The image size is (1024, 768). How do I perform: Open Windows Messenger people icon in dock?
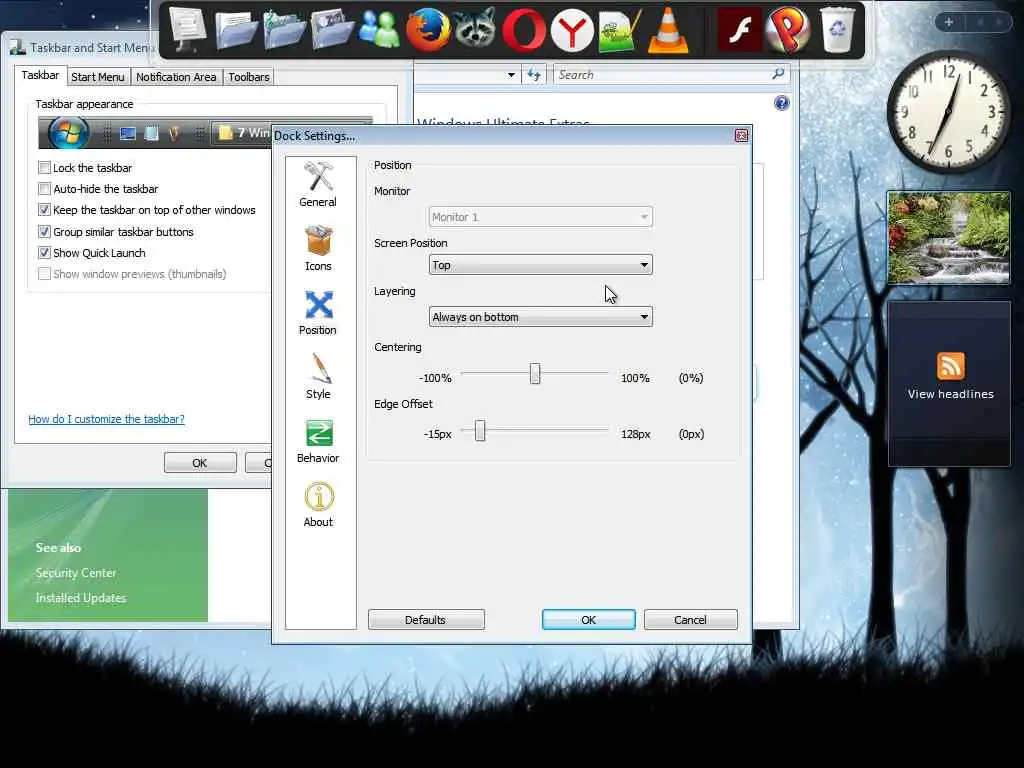tap(379, 30)
